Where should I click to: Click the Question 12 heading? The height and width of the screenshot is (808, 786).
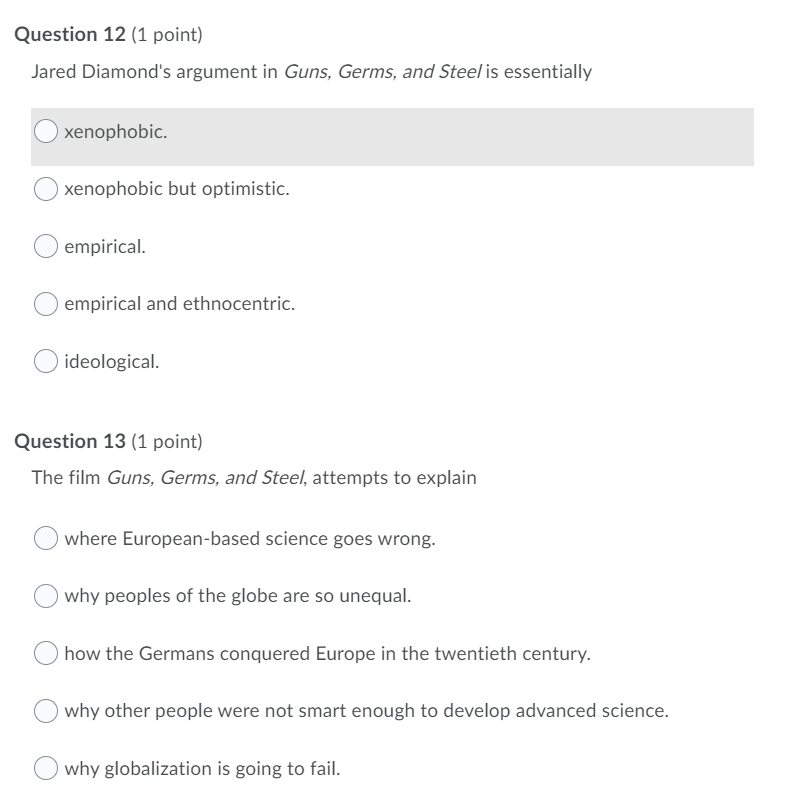[x=108, y=35]
